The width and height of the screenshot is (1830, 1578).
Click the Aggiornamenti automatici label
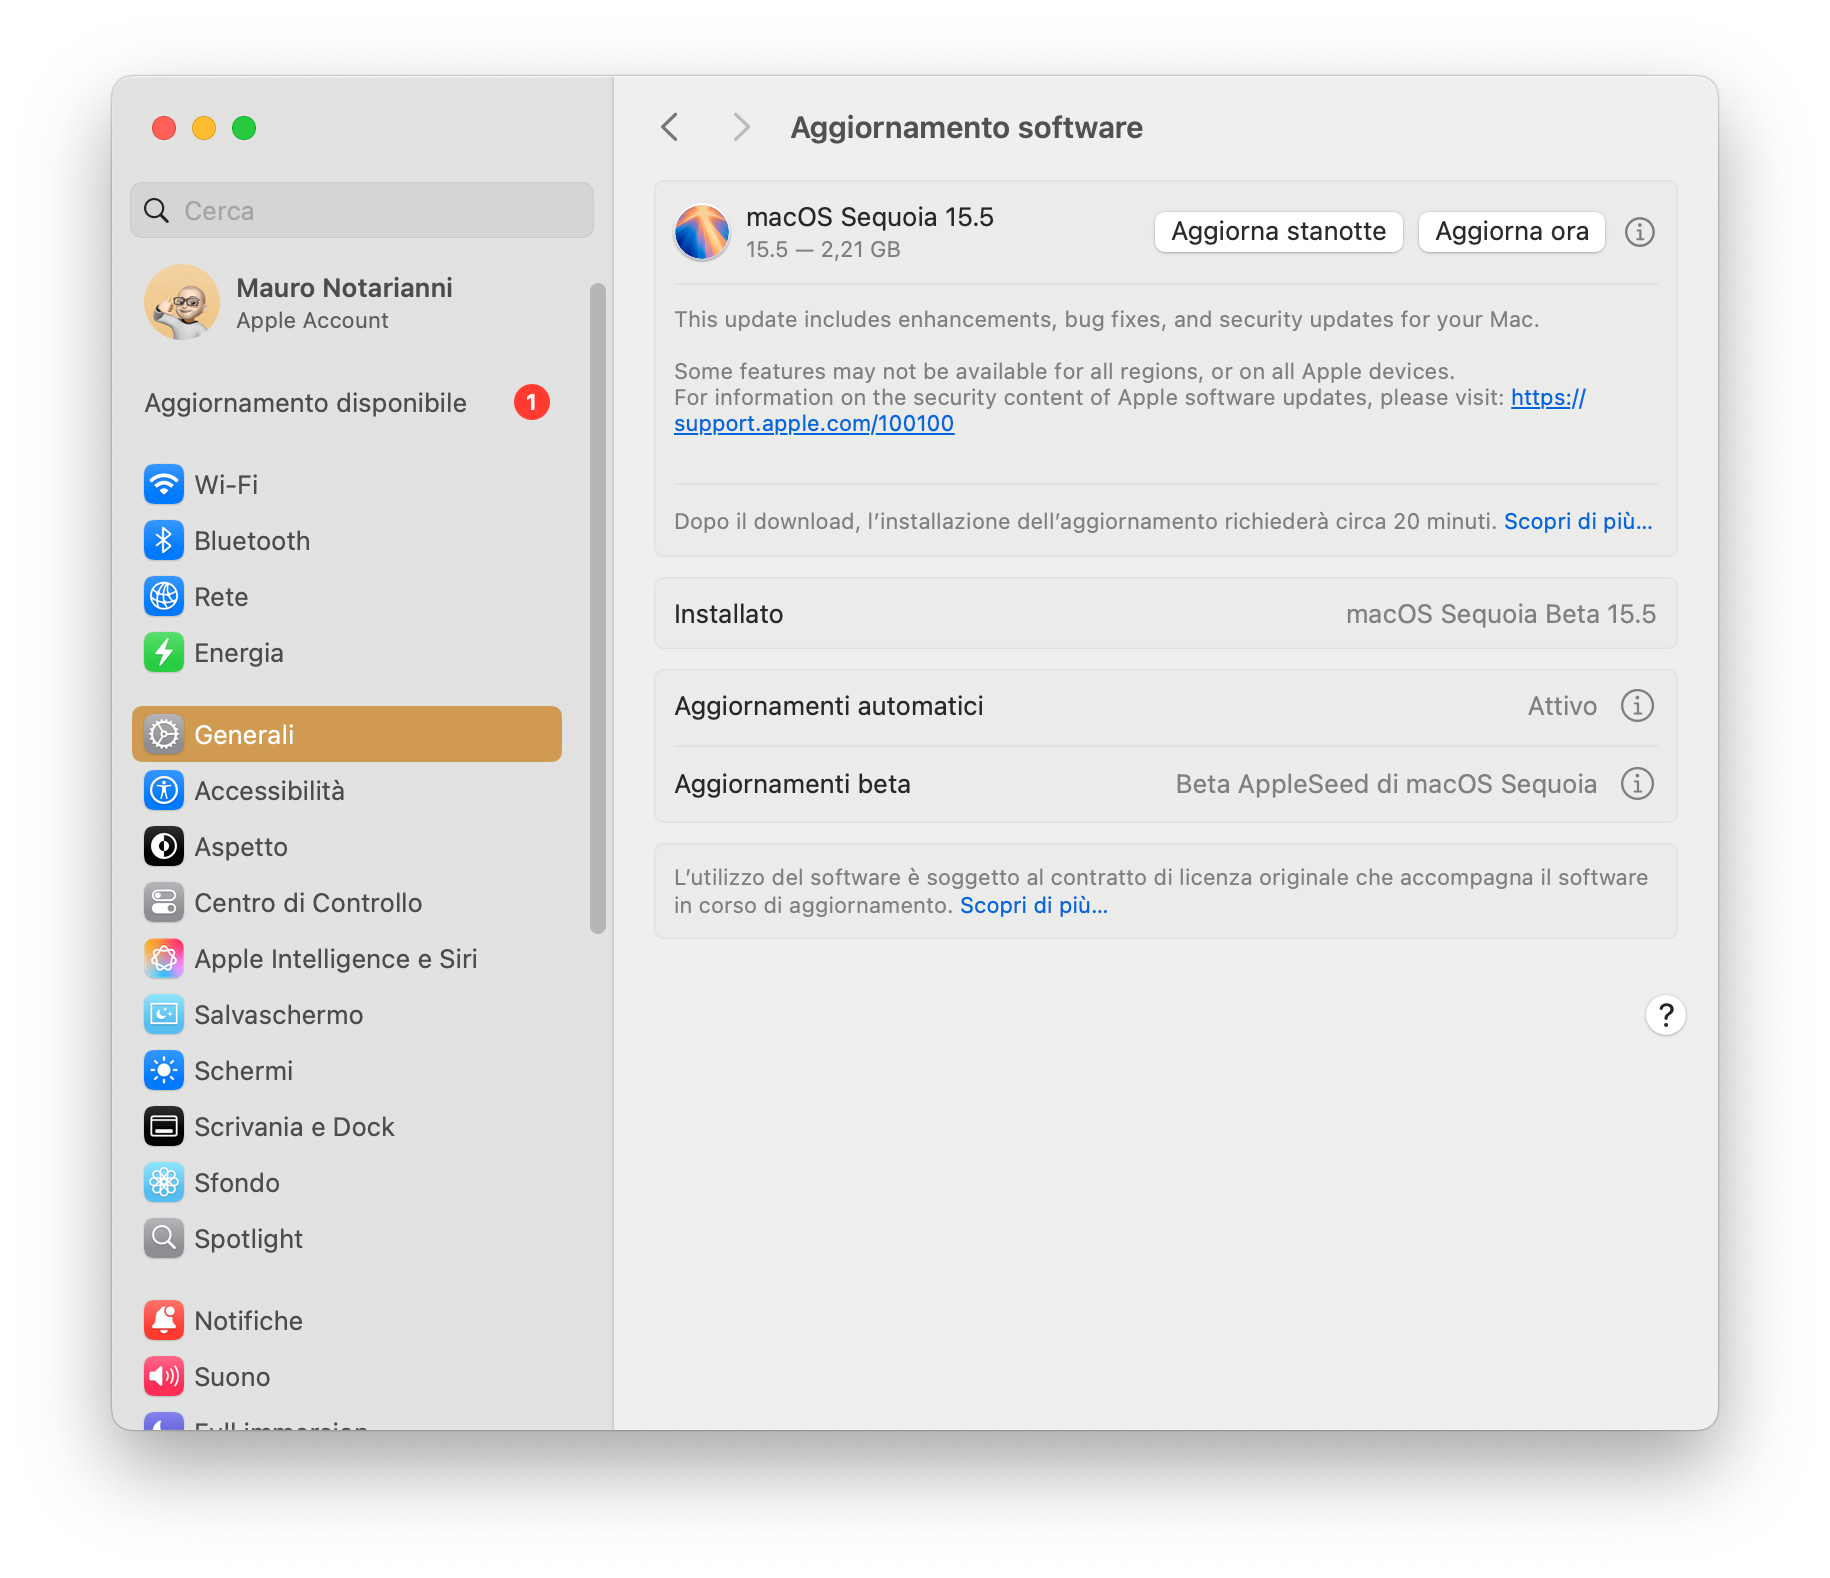(x=829, y=706)
